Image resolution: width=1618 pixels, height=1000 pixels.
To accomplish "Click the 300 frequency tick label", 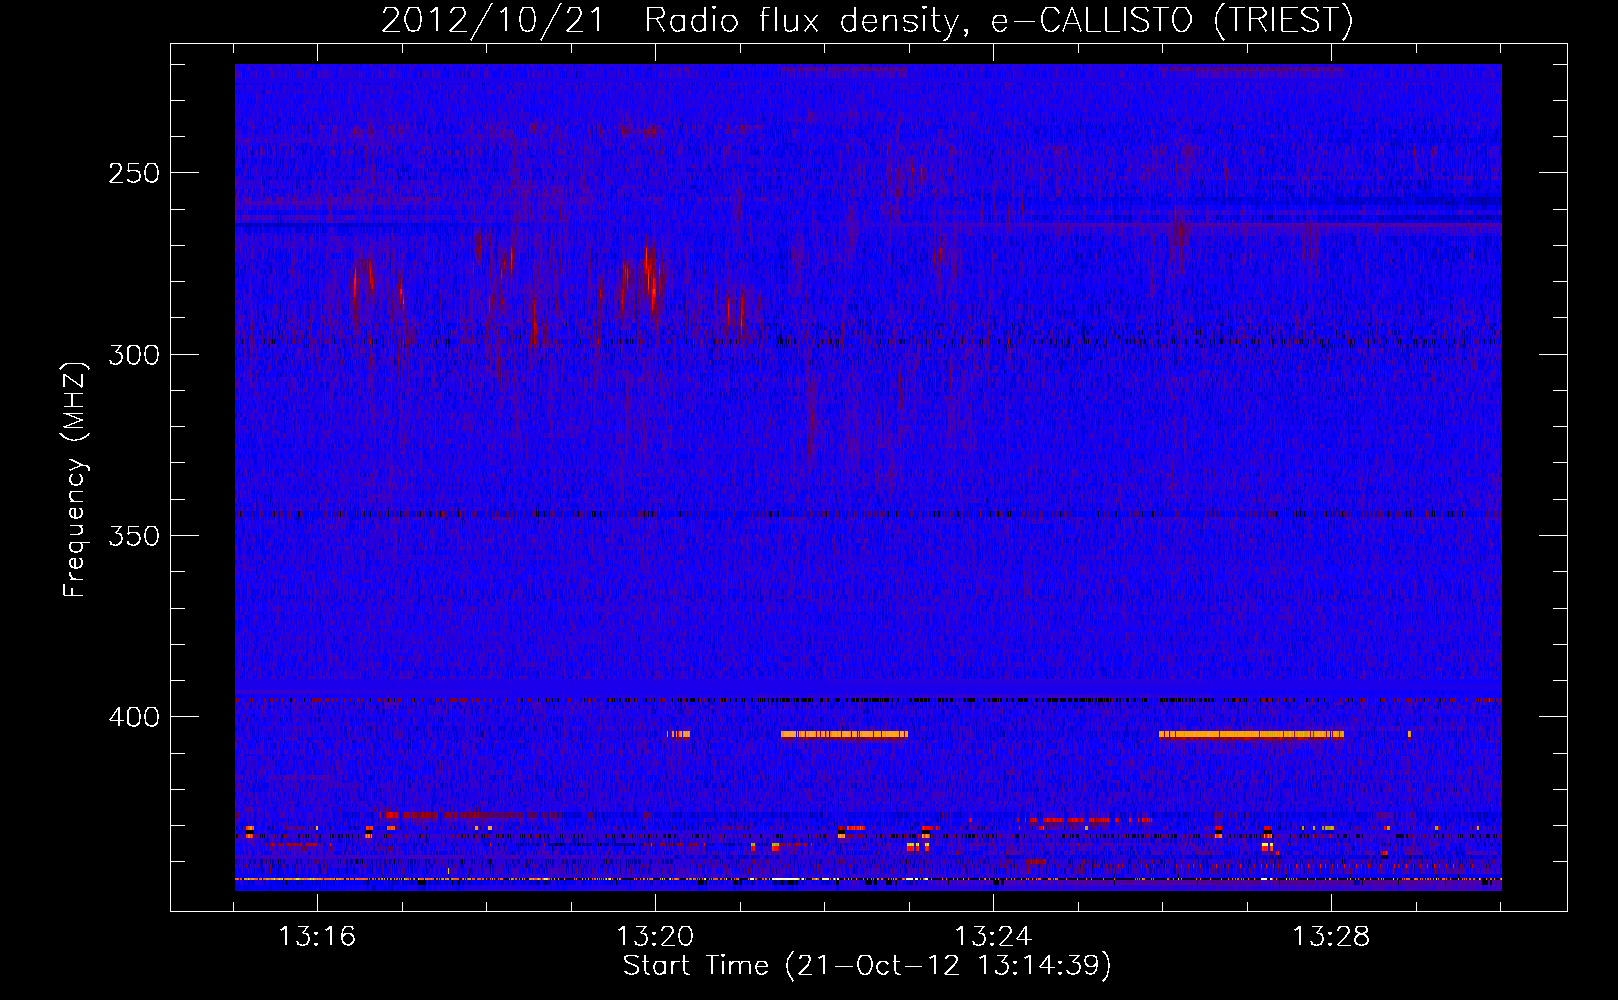I will (133, 355).
